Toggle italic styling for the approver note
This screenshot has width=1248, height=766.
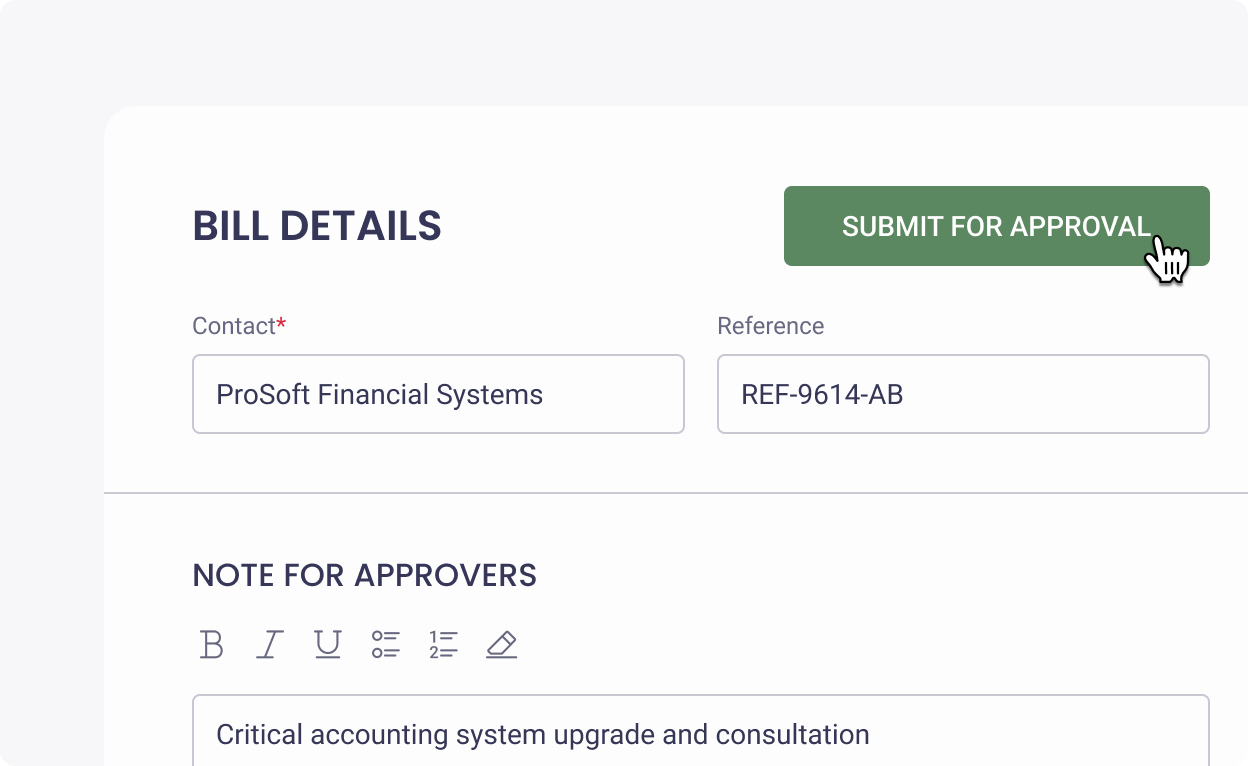pos(269,644)
